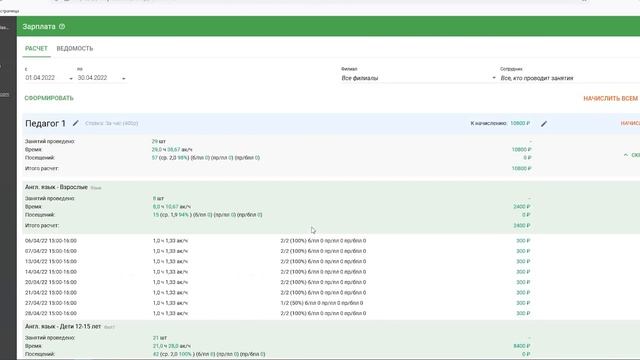Click the 300 ₽ amount for 28/04/22

point(523,313)
